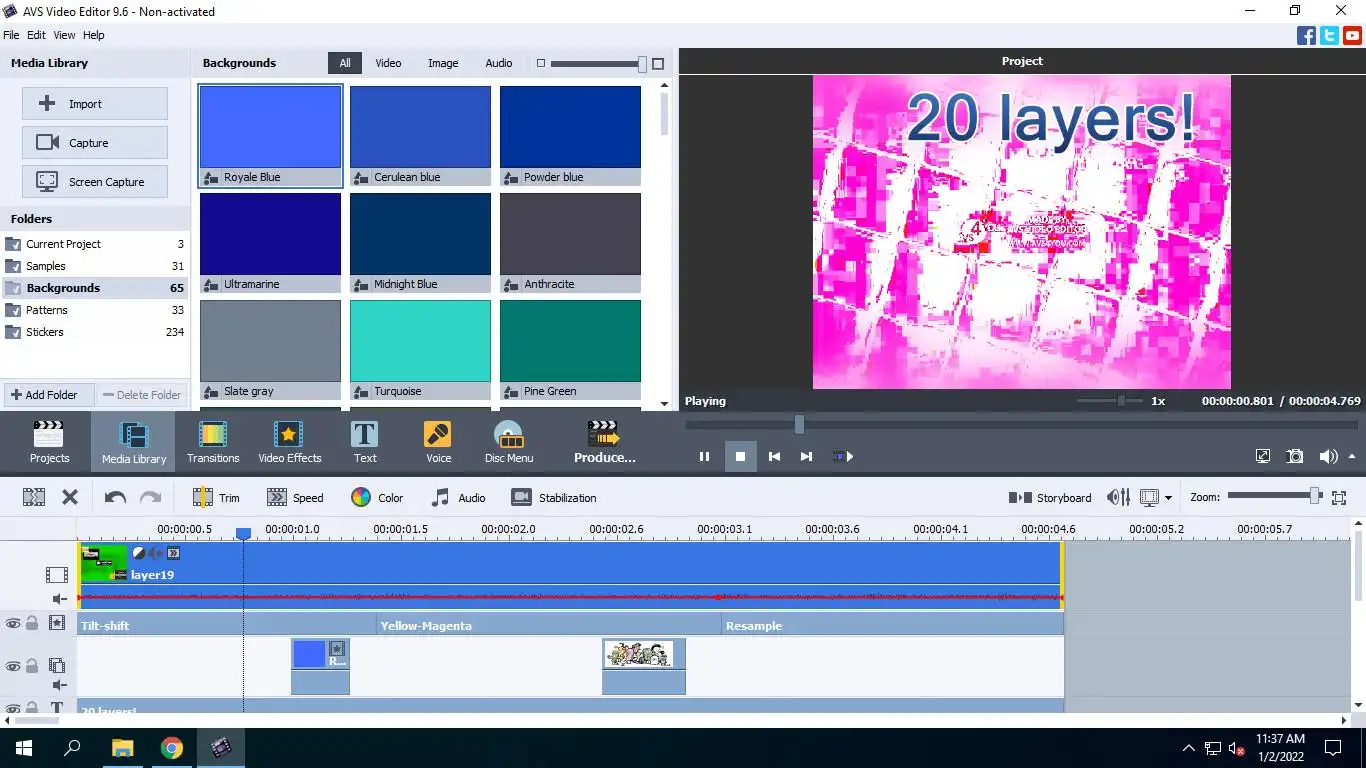Open the Voice recording section
The height and width of the screenshot is (768, 1366).
(438, 442)
